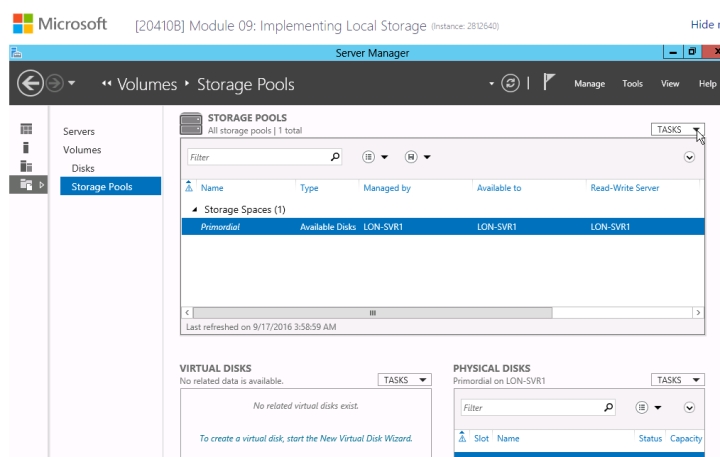Open the Manage menu
The height and width of the screenshot is (457, 720).
pos(589,84)
